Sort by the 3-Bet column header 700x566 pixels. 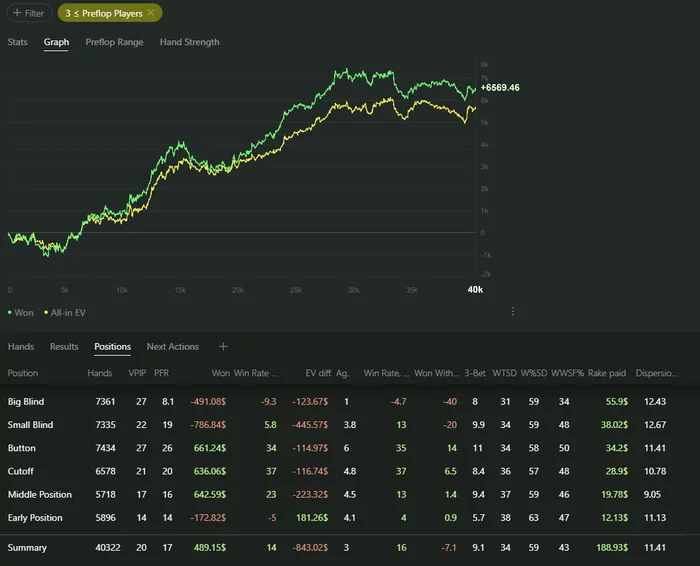475,373
